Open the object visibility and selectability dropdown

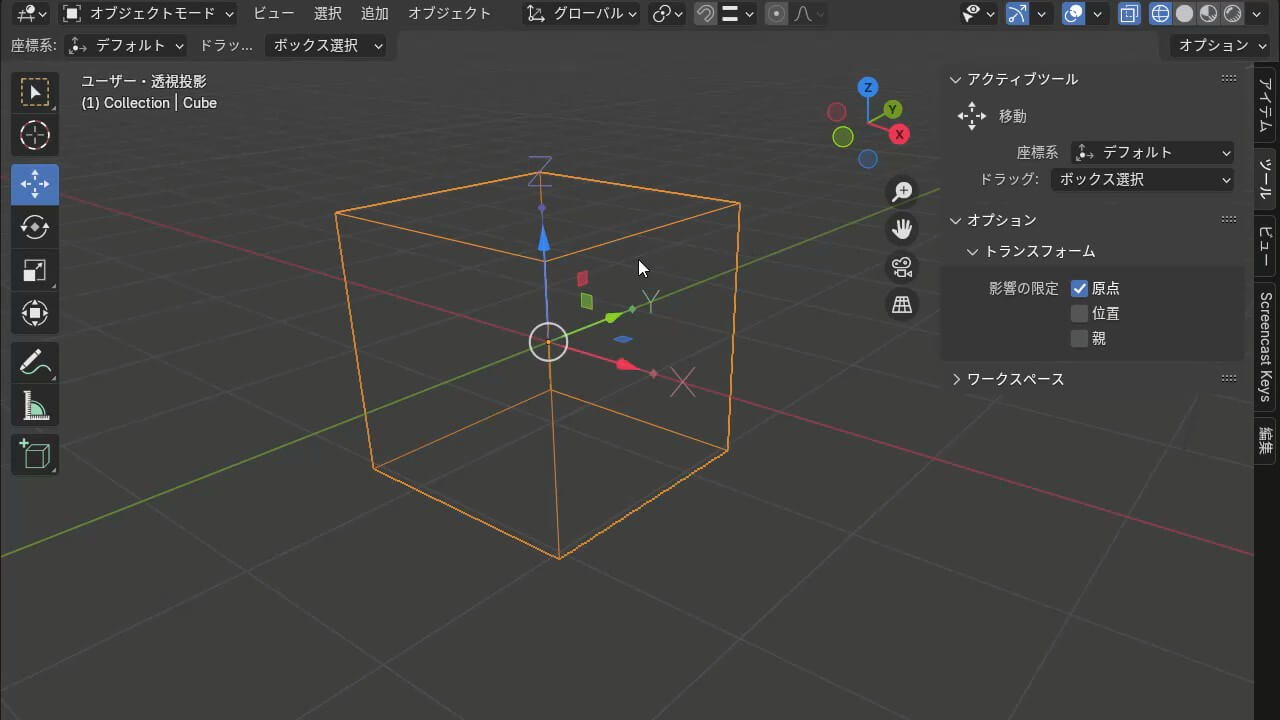[979, 14]
